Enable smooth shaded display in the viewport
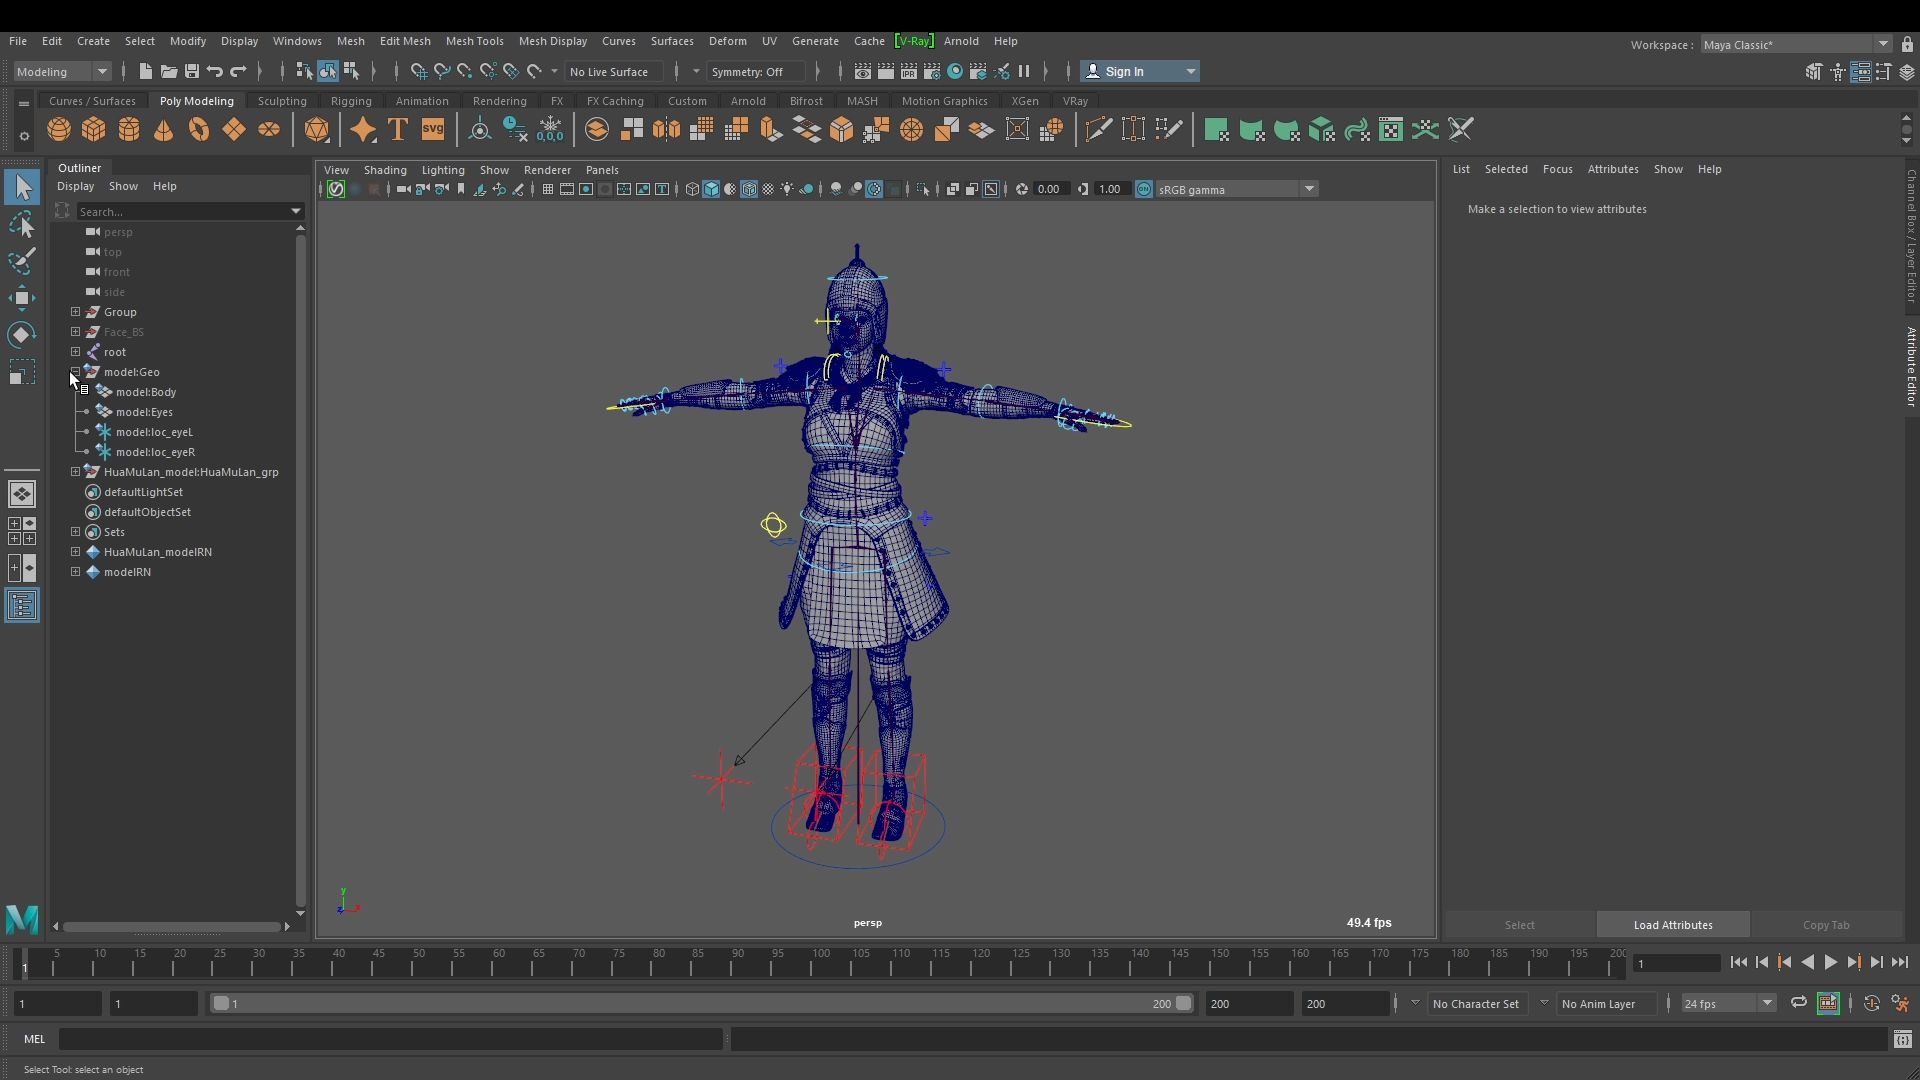 pos(712,189)
